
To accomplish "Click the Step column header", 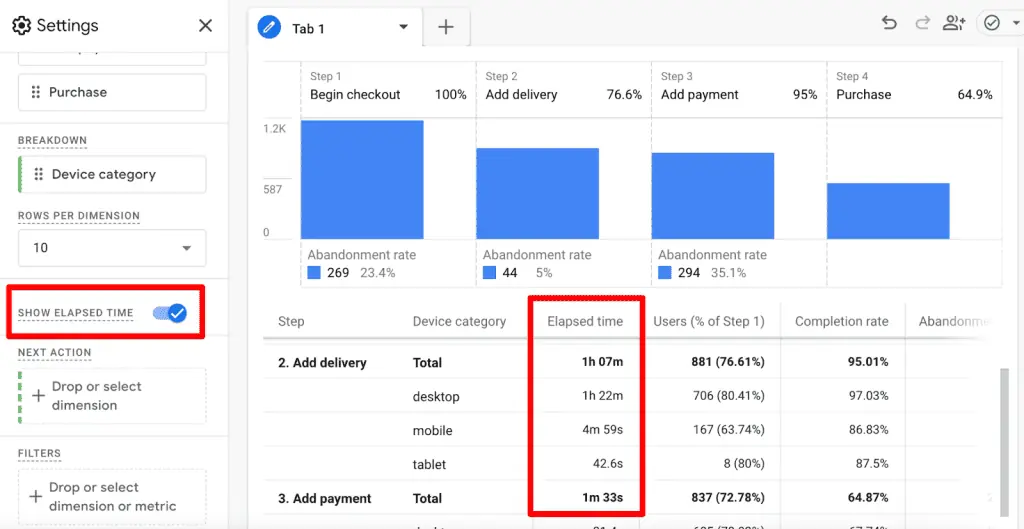I will coord(291,321).
